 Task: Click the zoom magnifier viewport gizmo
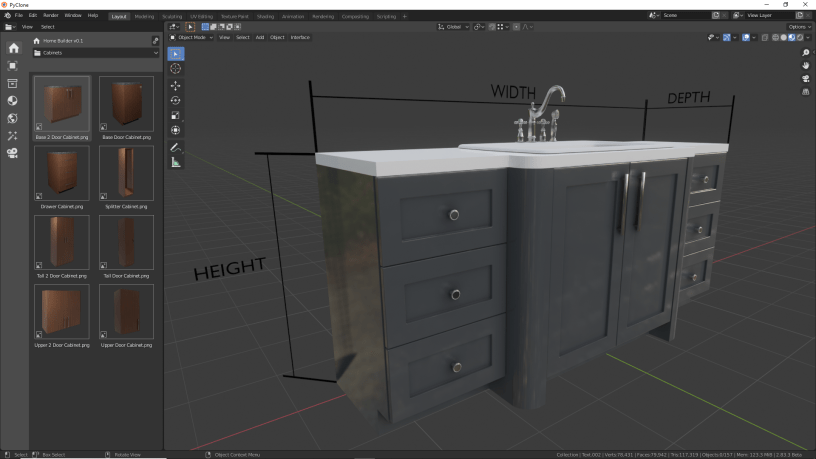pos(806,52)
